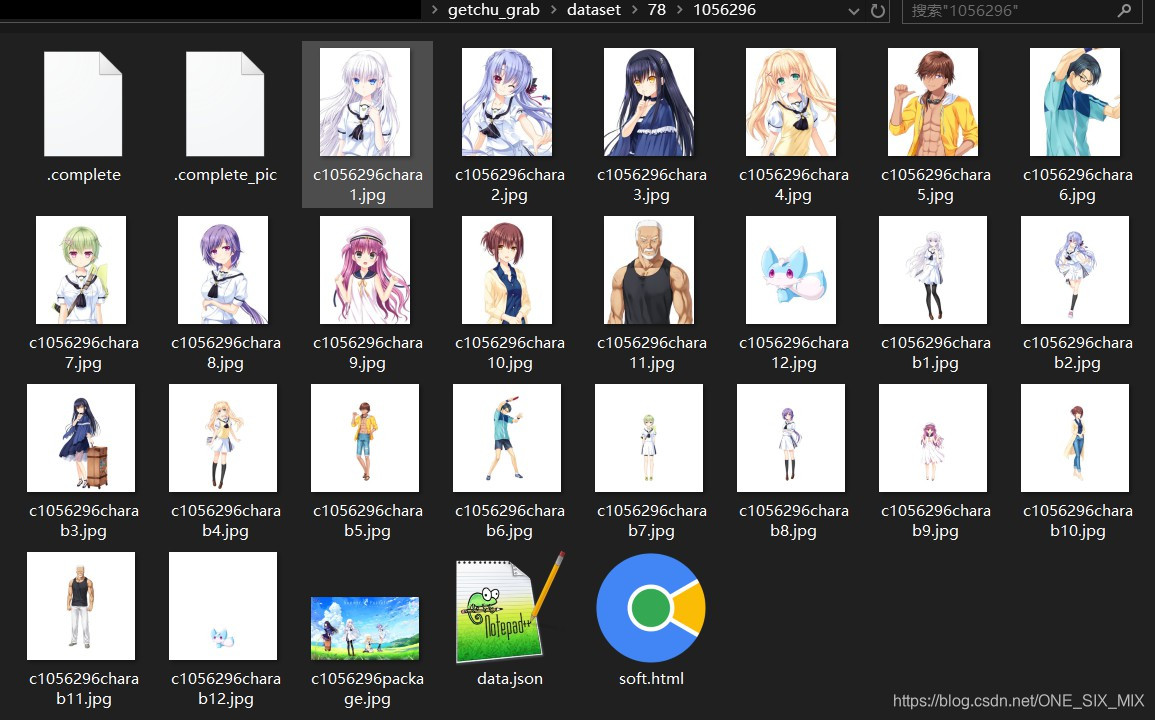Select c1056296charab6.jpg thumbnail
Screen dimensions: 1155x720
coord(507,438)
